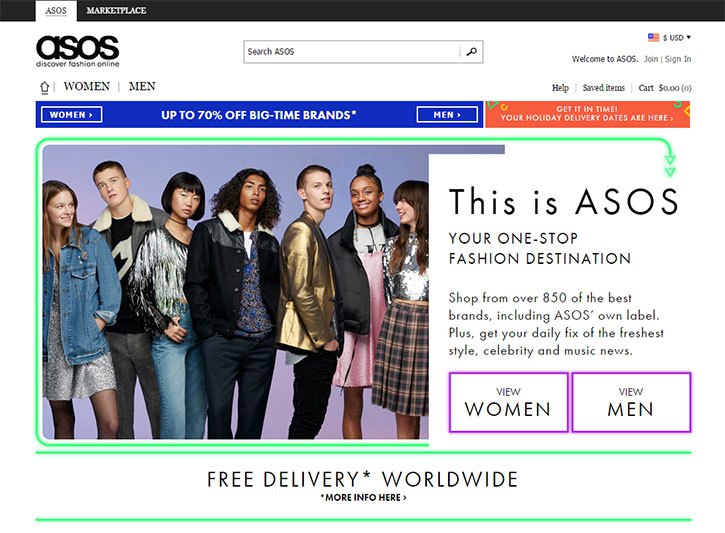The height and width of the screenshot is (533, 725).
Task: Click the Join link
Action: 651,59
